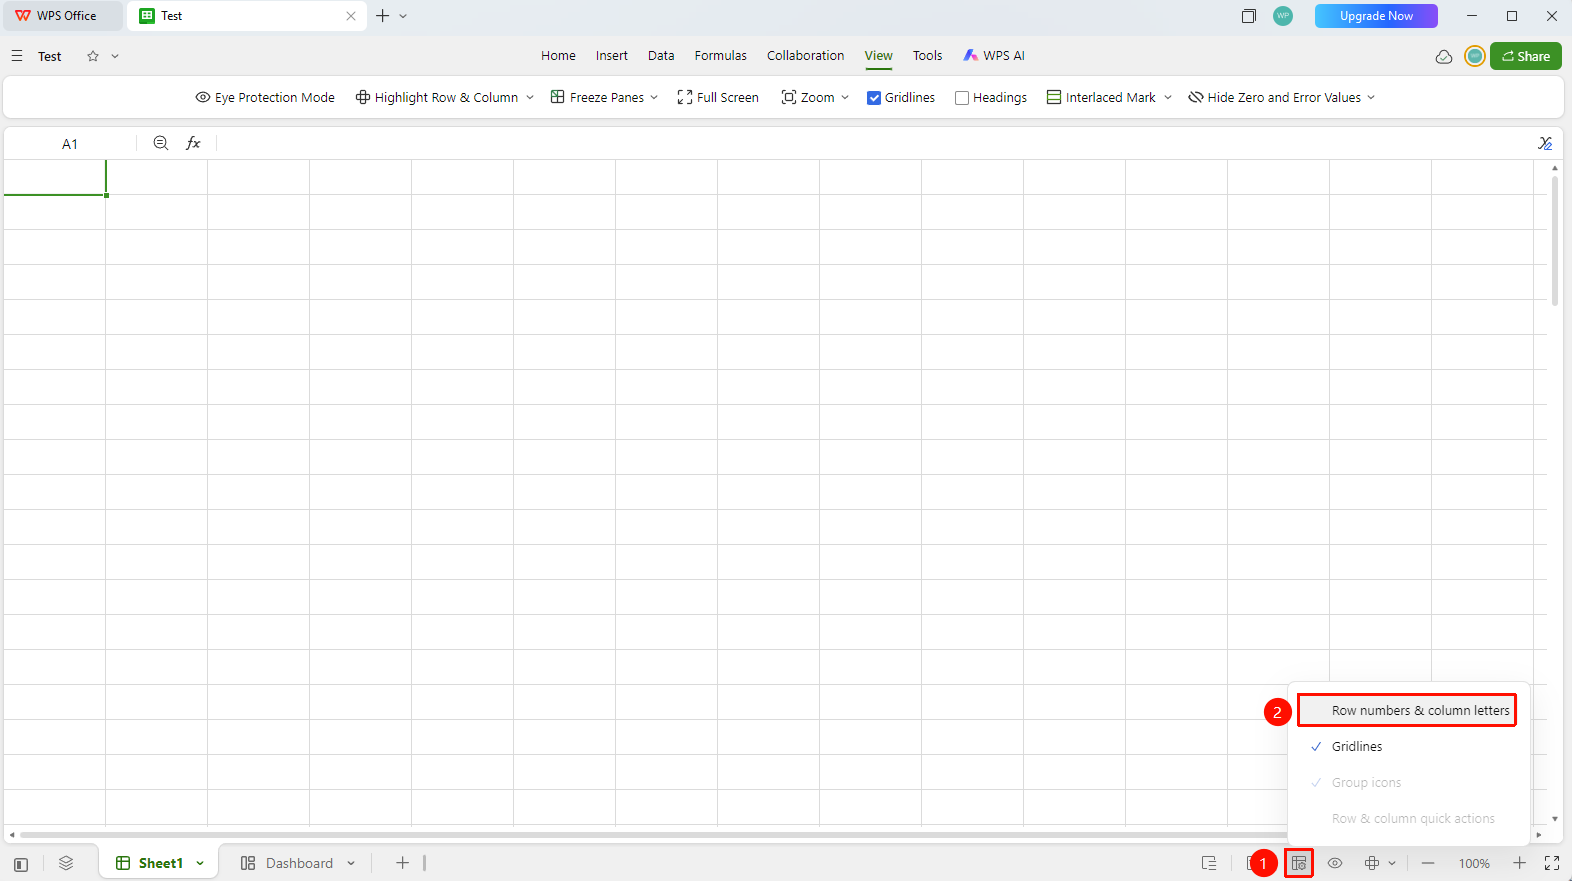Click the reading layout icon in status bar
This screenshot has height=881, width=1572.
pyautogui.click(x=1372, y=863)
